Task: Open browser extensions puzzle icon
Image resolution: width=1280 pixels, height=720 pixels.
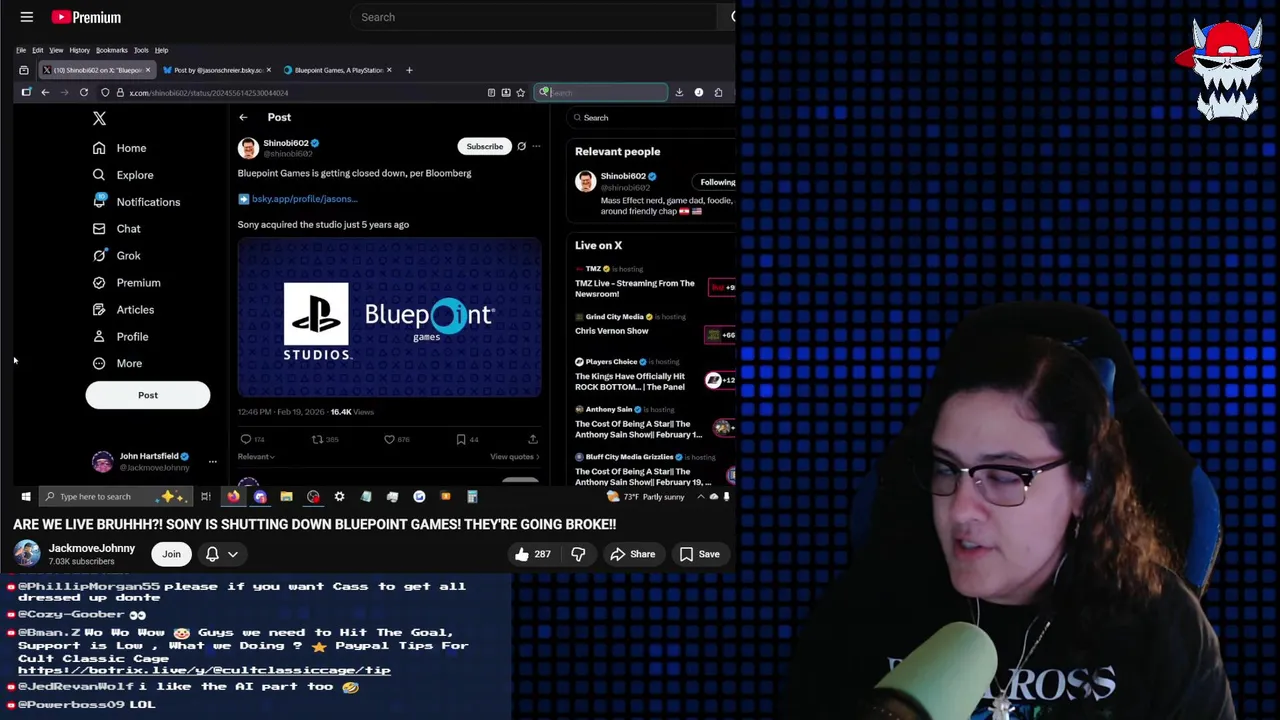Action: click(x=718, y=92)
